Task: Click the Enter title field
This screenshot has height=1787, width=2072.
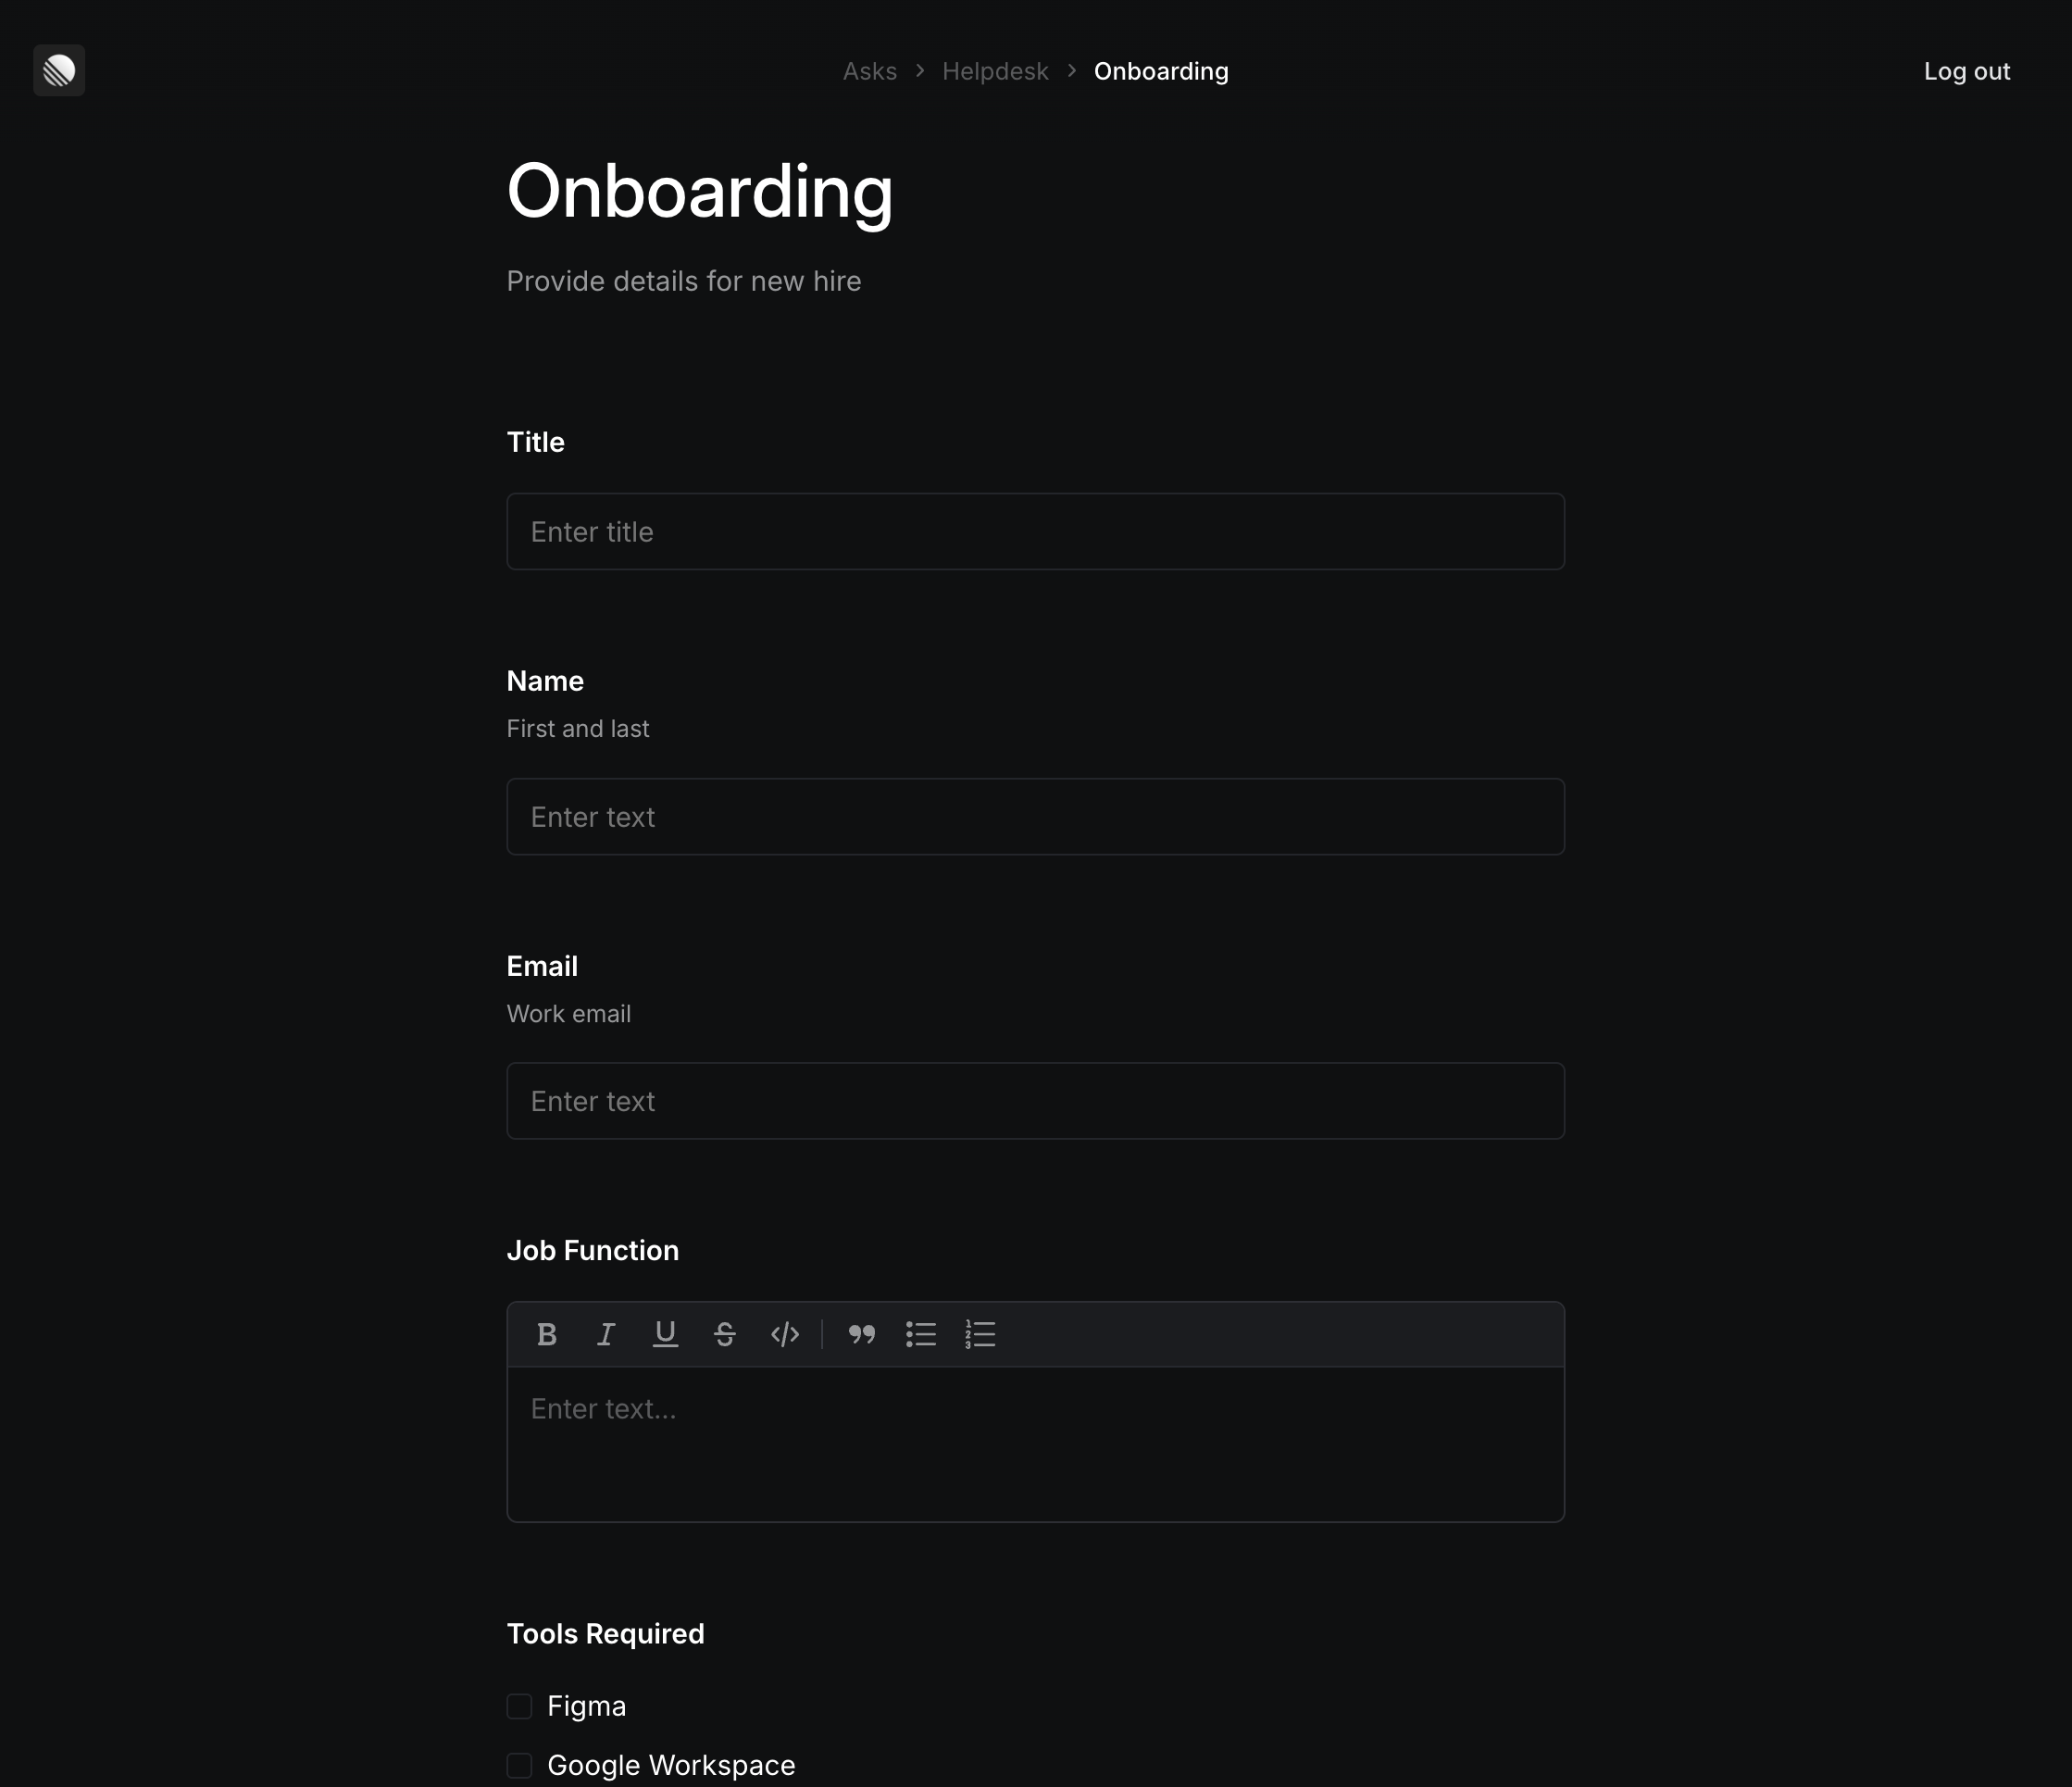Action: tap(1035, 531)
